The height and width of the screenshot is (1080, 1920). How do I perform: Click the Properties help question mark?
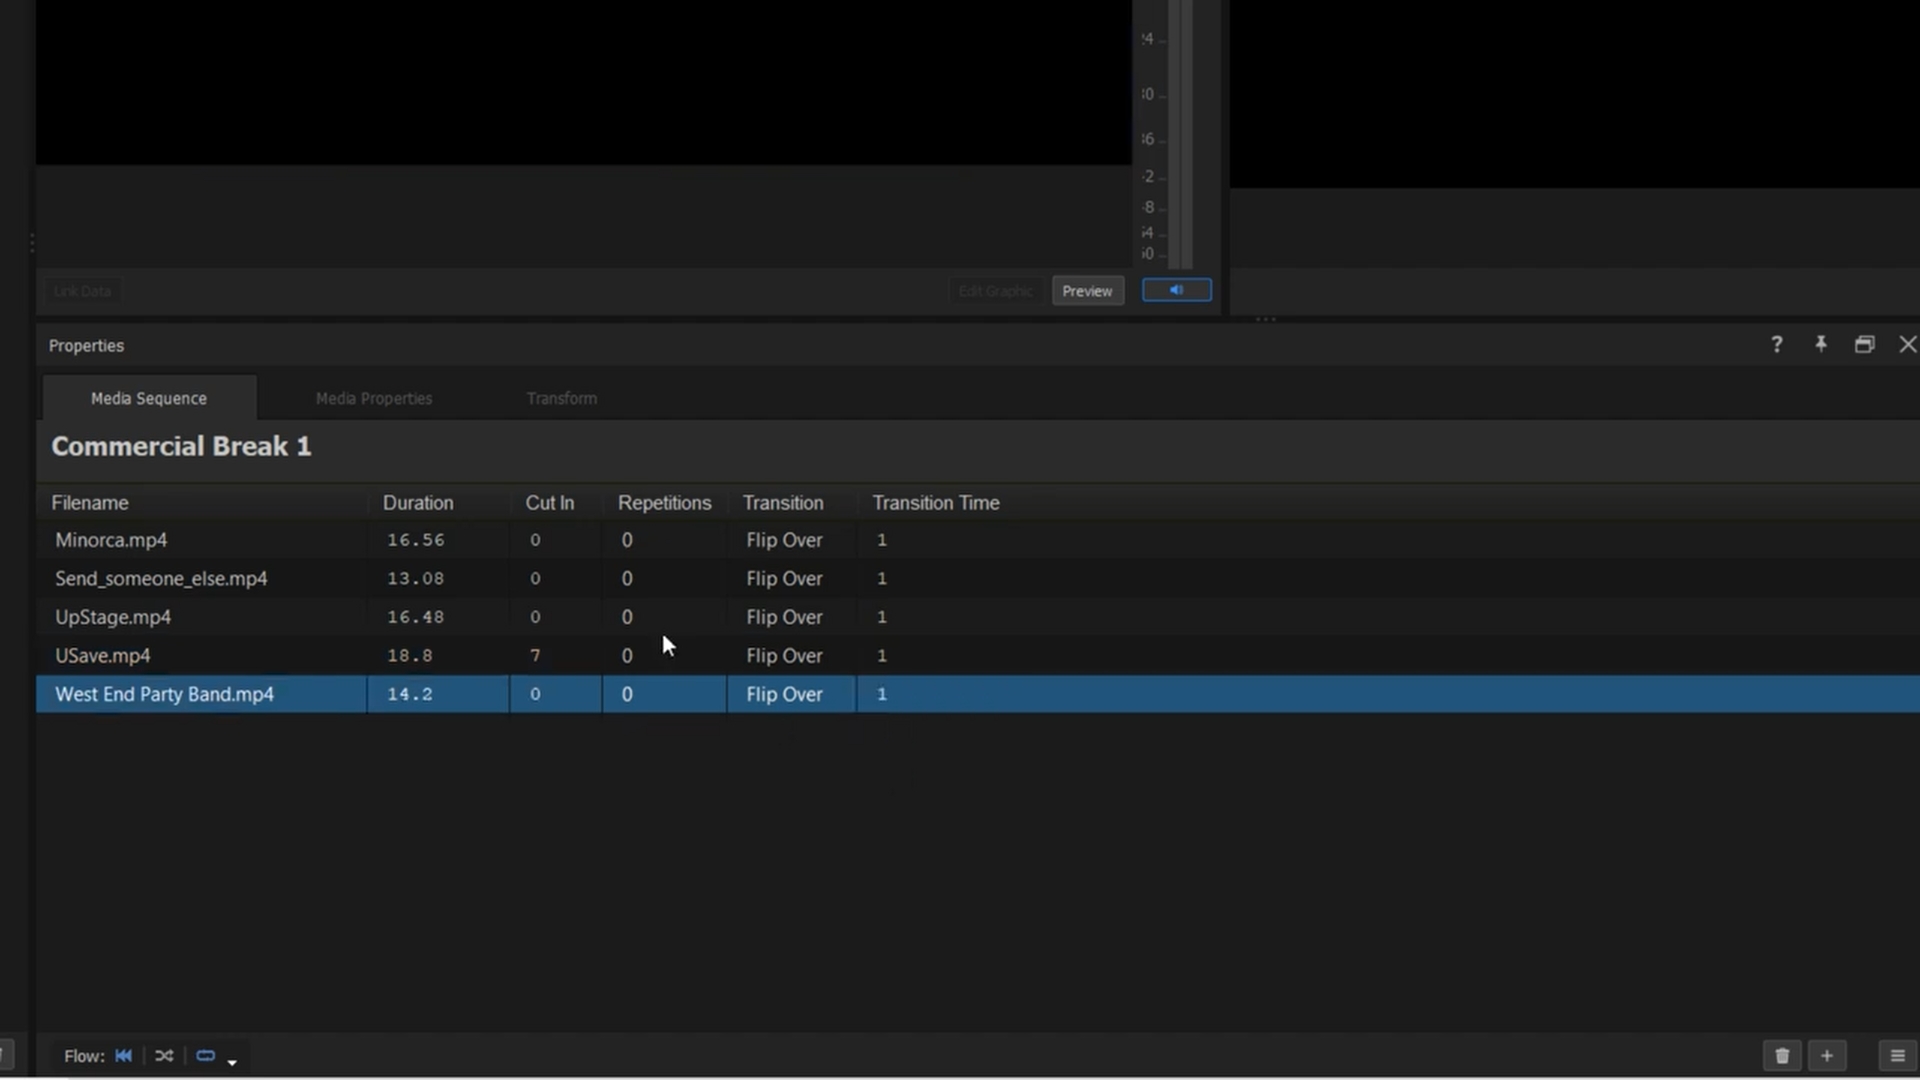pos(1777,345)
